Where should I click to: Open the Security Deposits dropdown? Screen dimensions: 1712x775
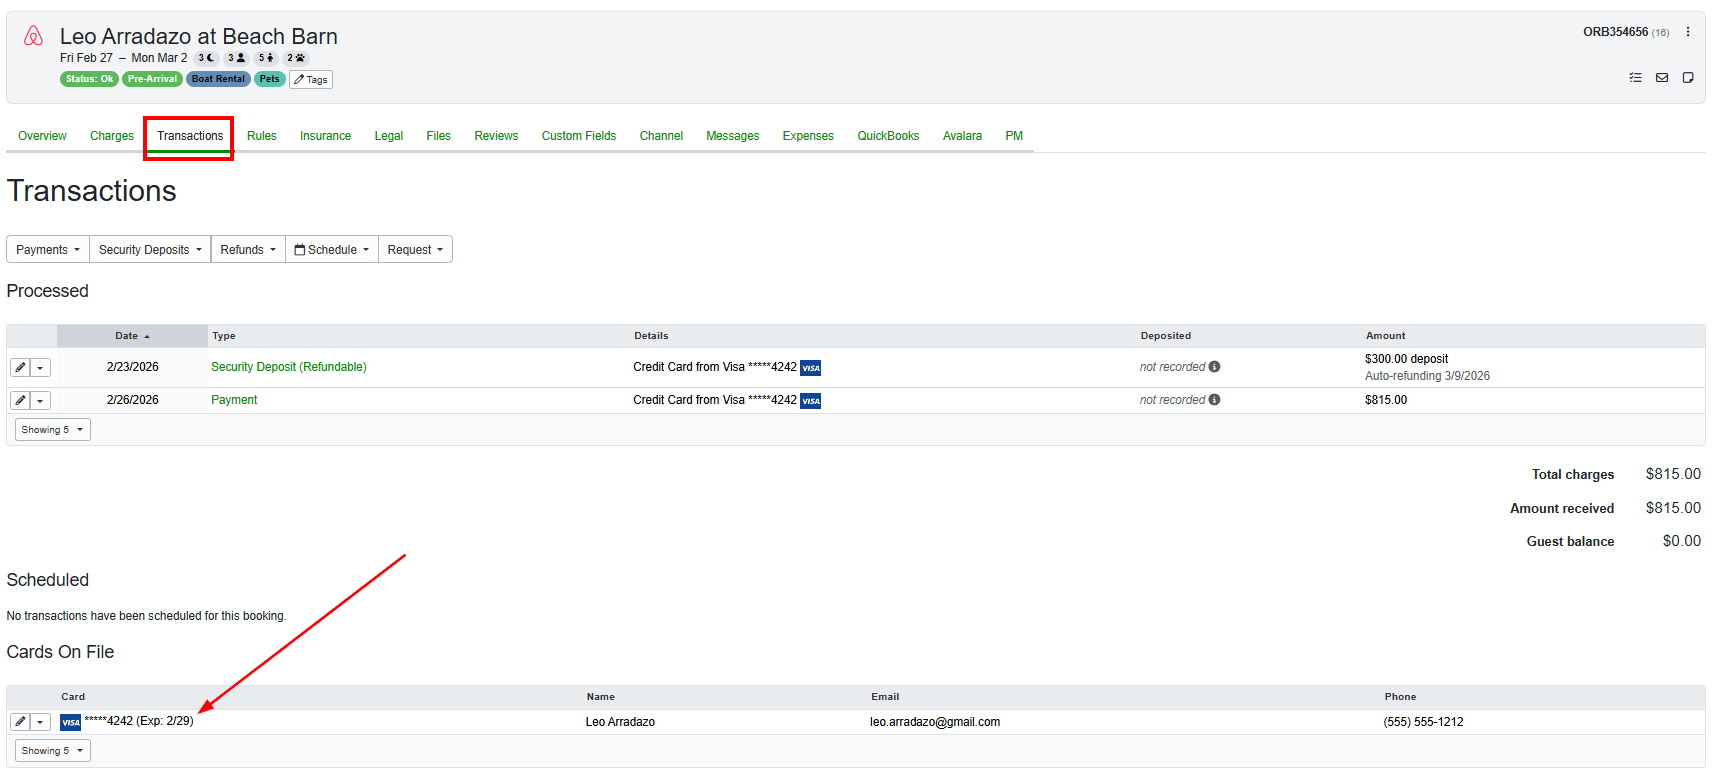click(x=150, y=250)
